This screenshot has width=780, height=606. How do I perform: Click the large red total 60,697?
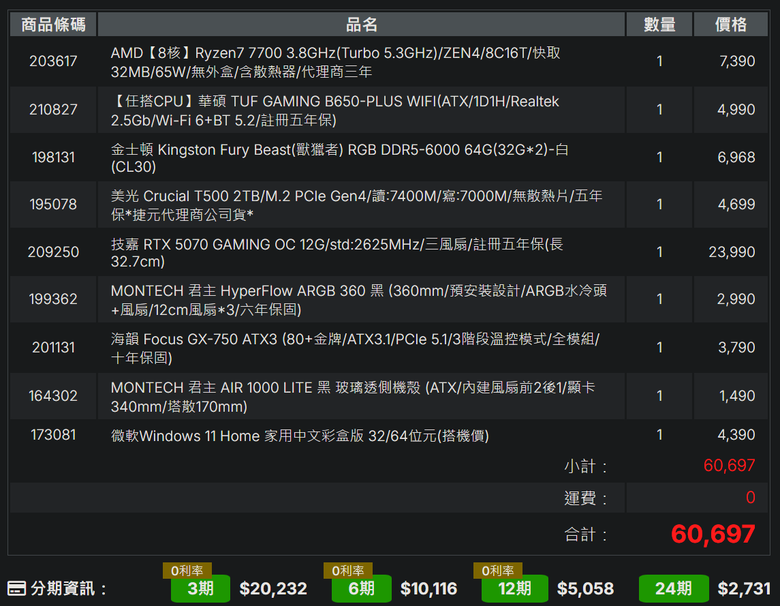pyautogui.click(x=713, y=534)
